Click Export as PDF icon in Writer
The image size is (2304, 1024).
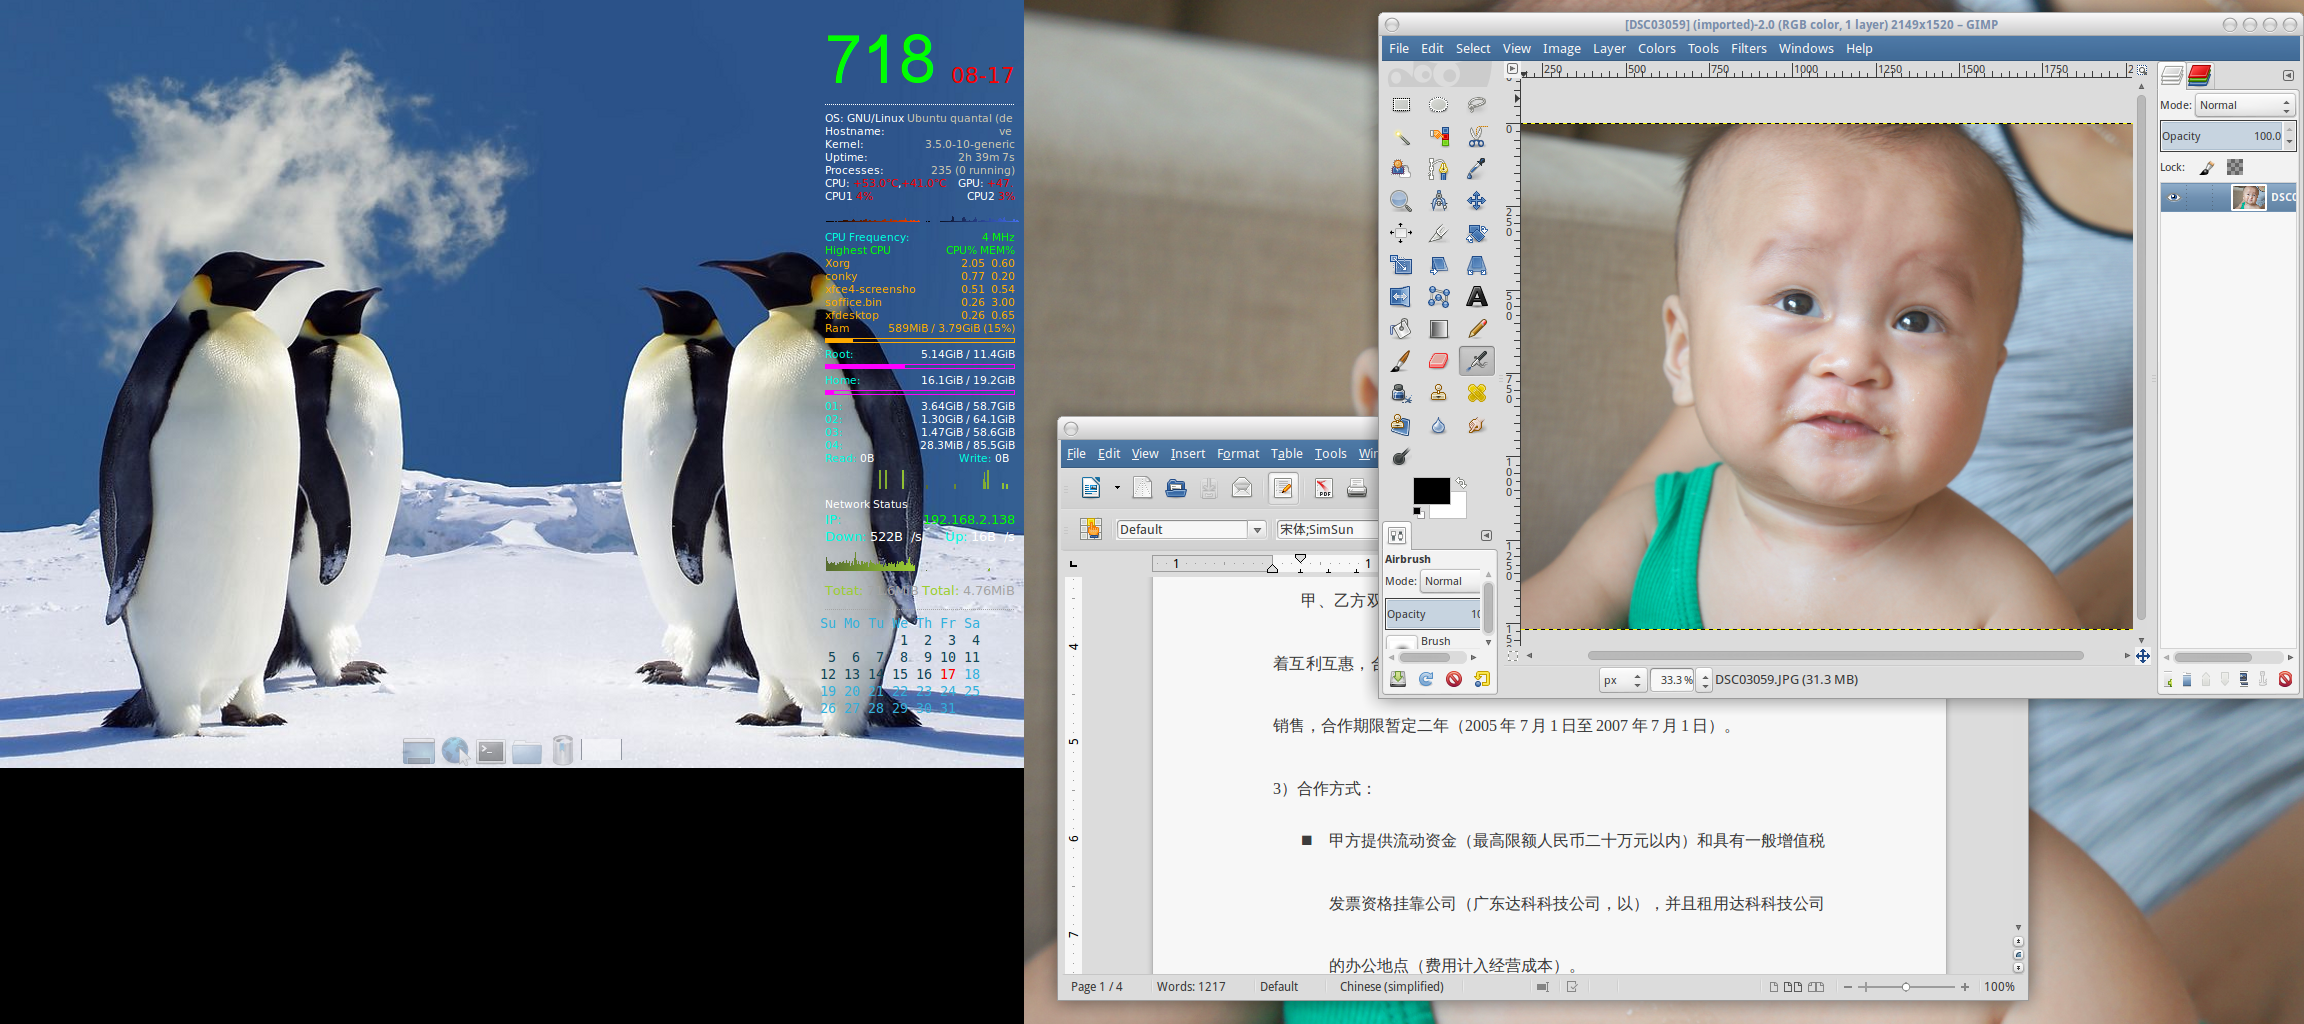point(1323,488)
